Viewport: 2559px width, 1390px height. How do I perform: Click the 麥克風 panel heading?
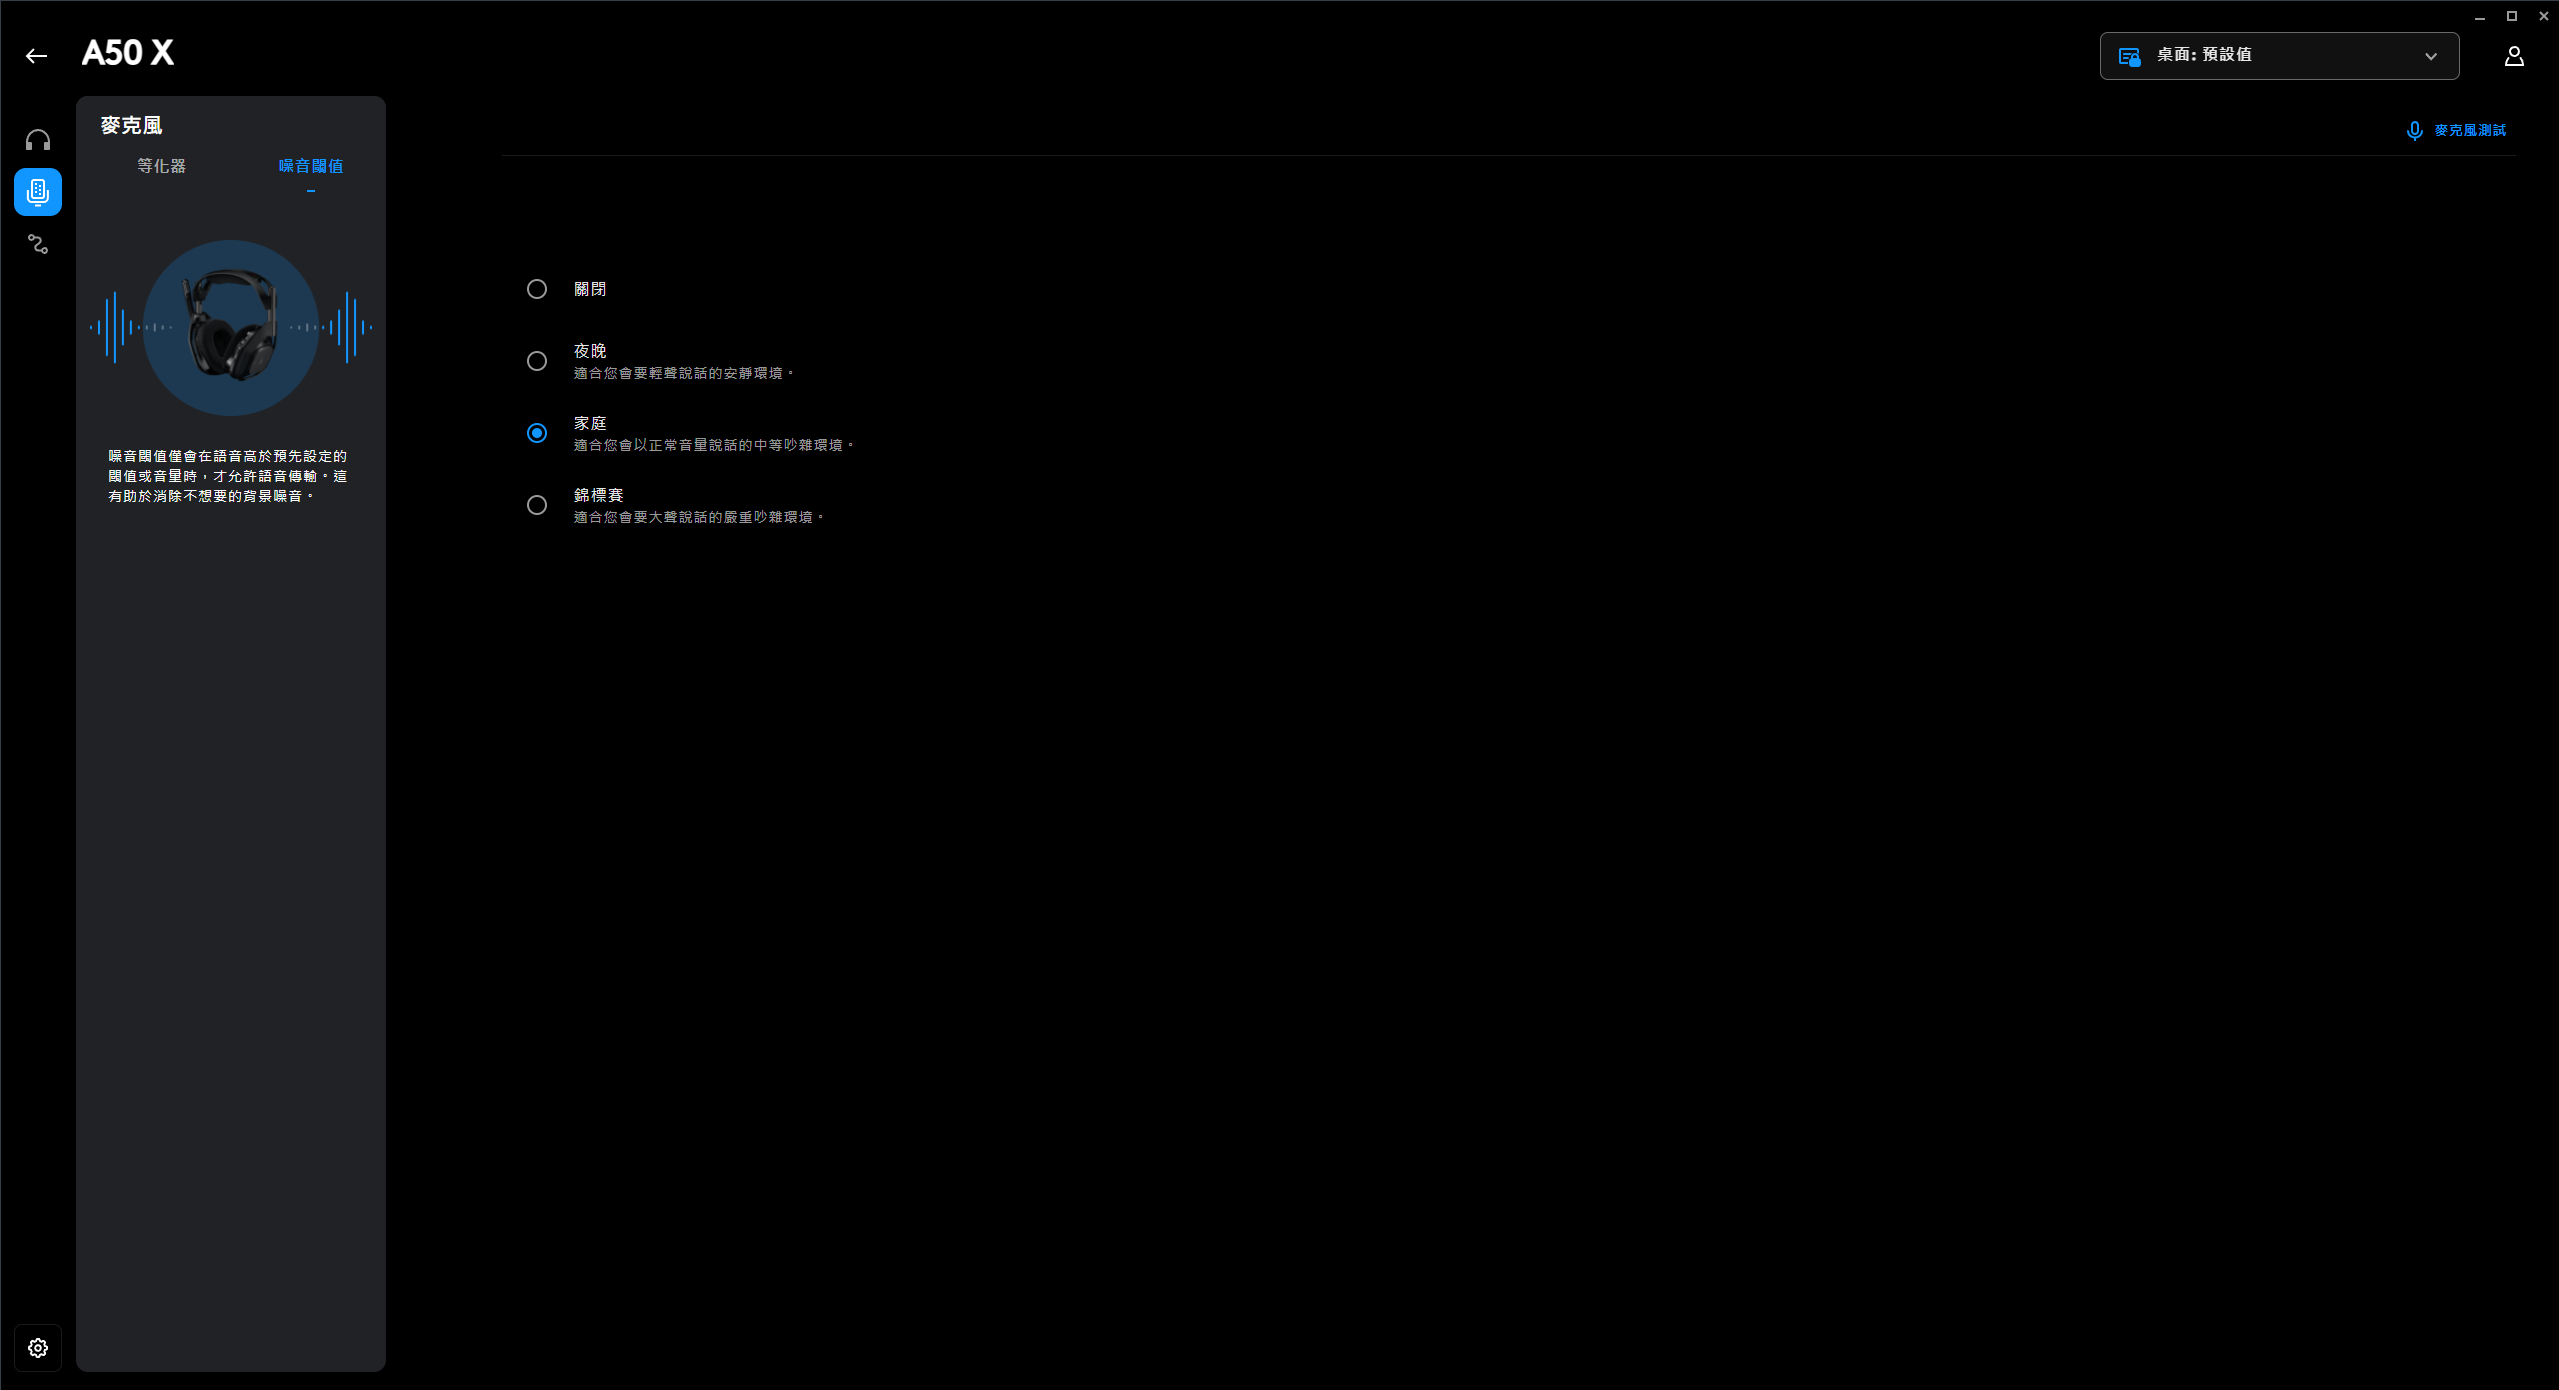(x=131, y=126)
